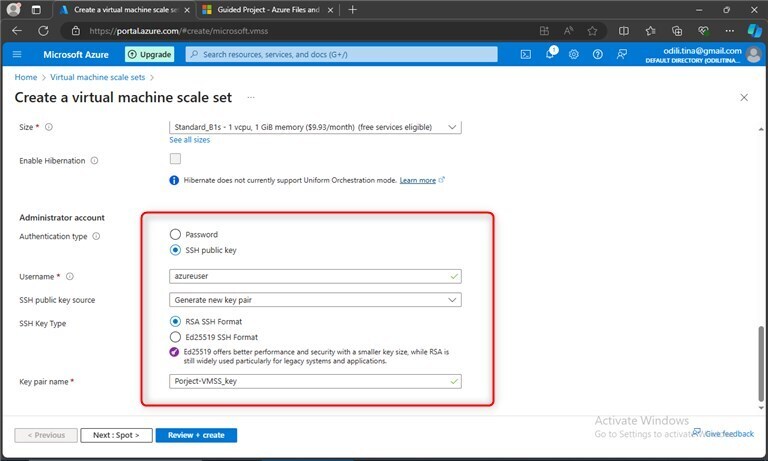Image resolution: width=768 pixels, height=461 pixels.
Task: Expand SSH public key source dropdown
Action: [315, 300]
